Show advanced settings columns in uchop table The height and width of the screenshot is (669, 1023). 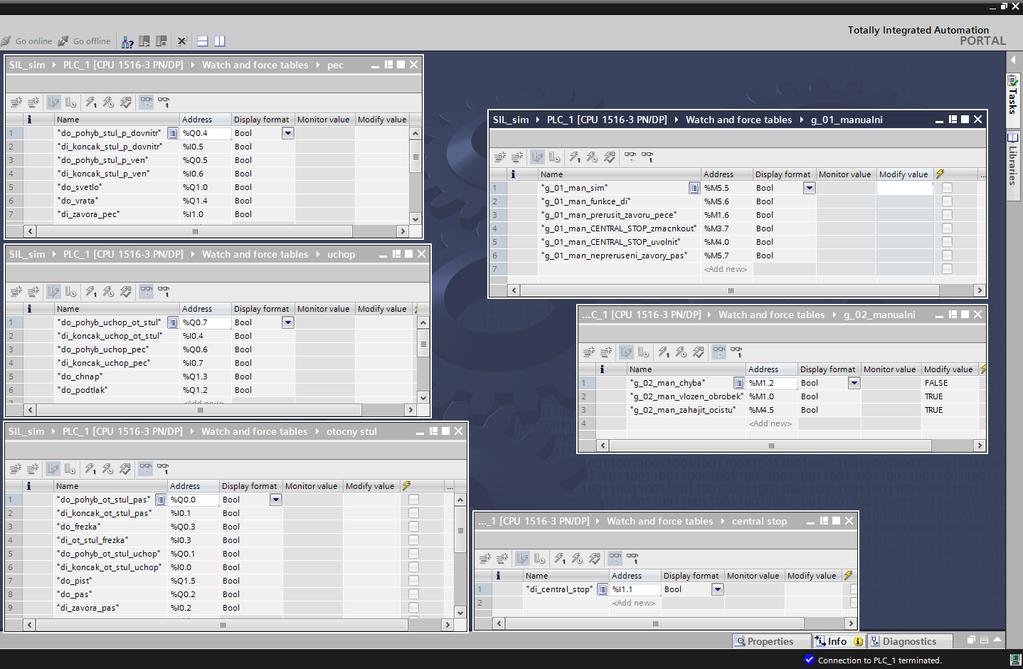(x=71, y=292)
